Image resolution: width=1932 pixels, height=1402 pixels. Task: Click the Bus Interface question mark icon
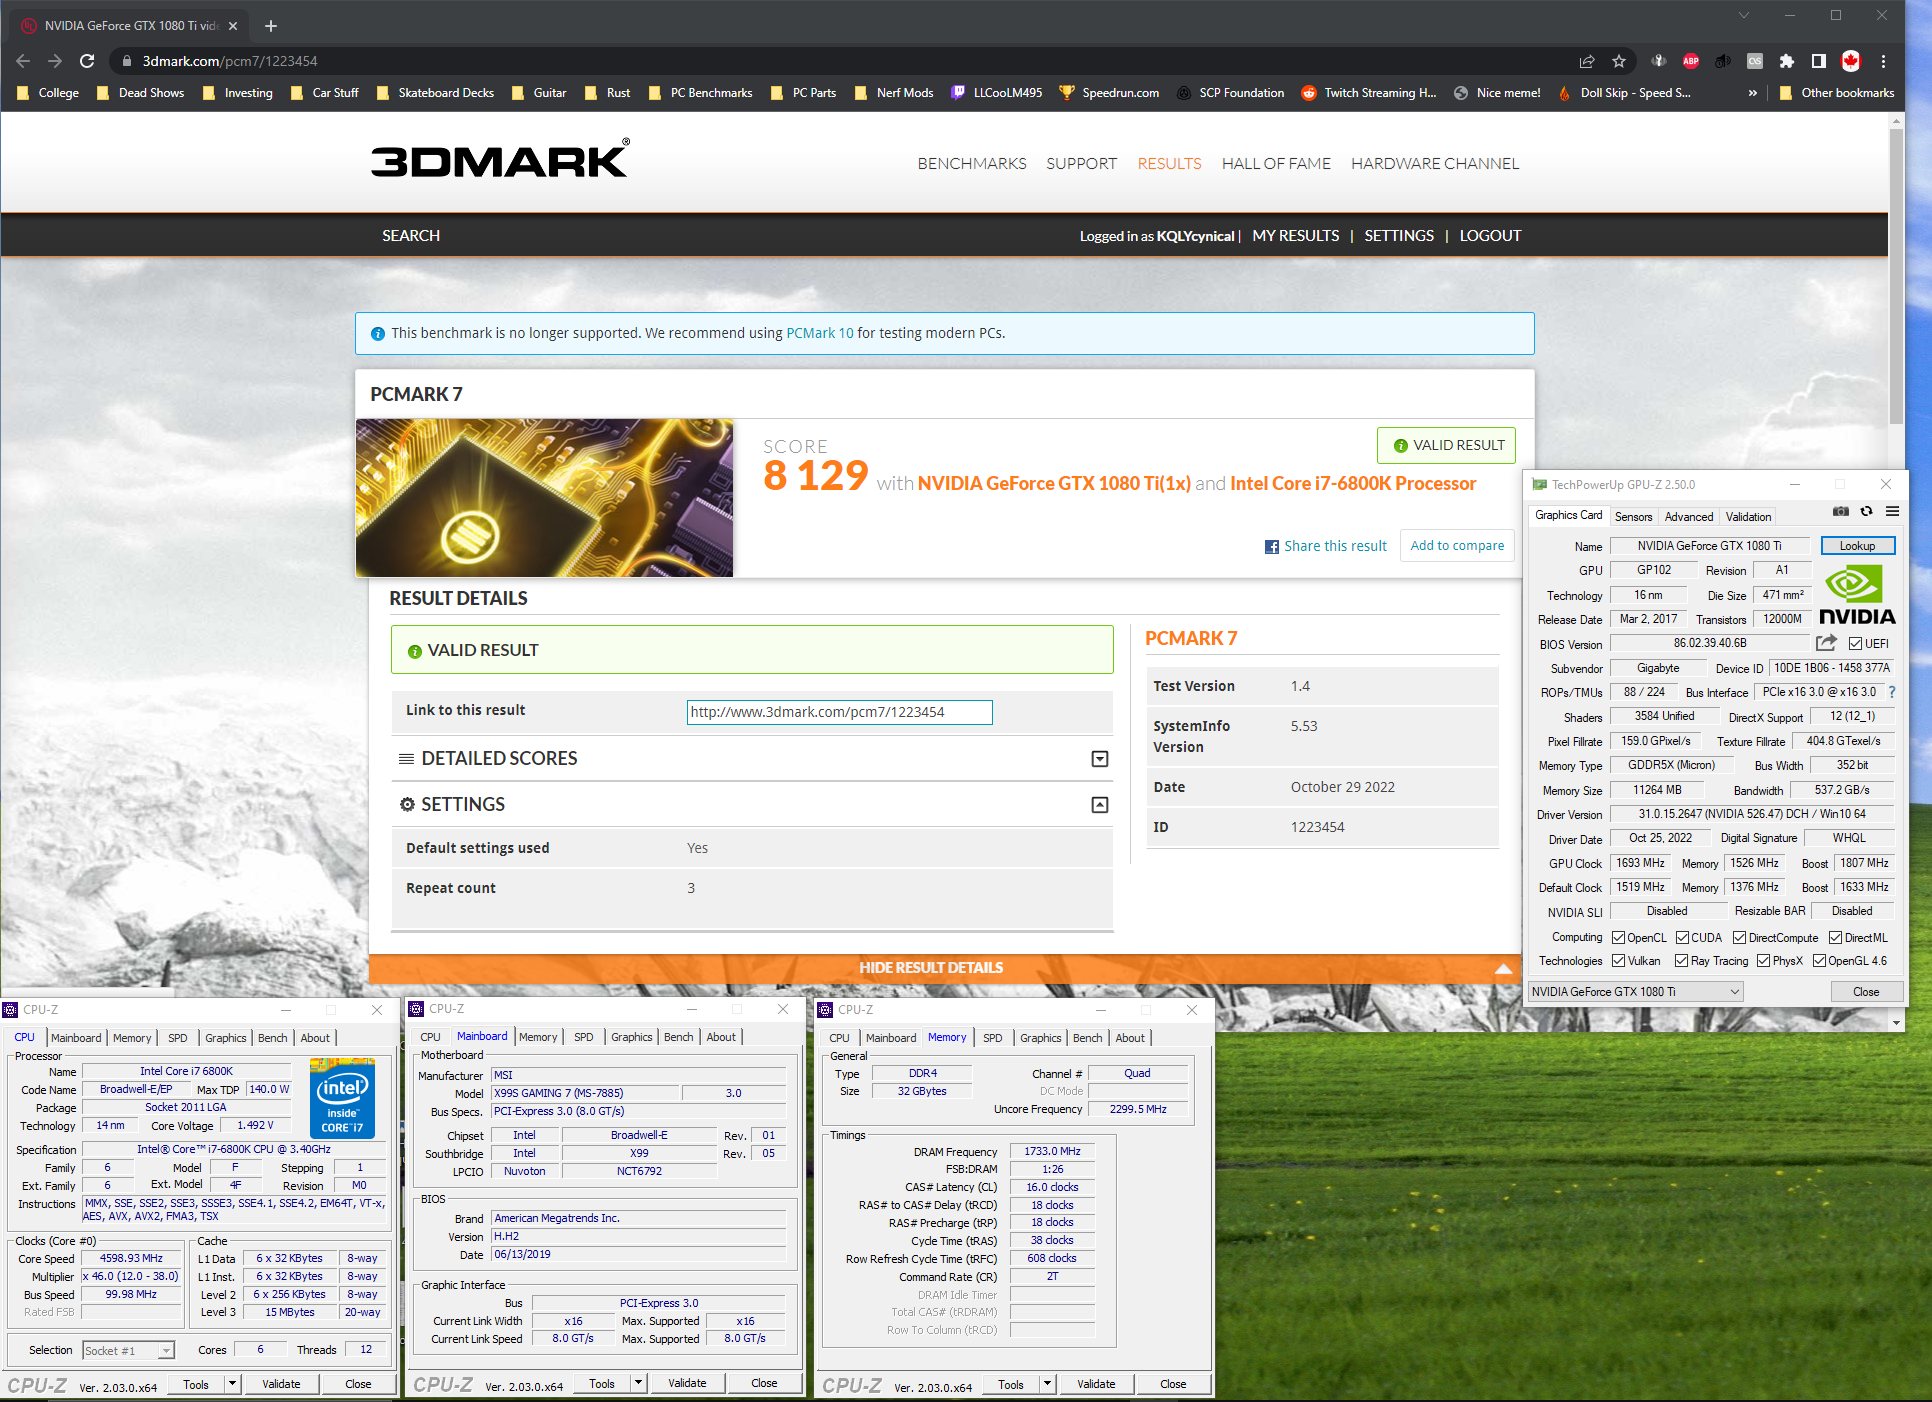point(1892,692)
